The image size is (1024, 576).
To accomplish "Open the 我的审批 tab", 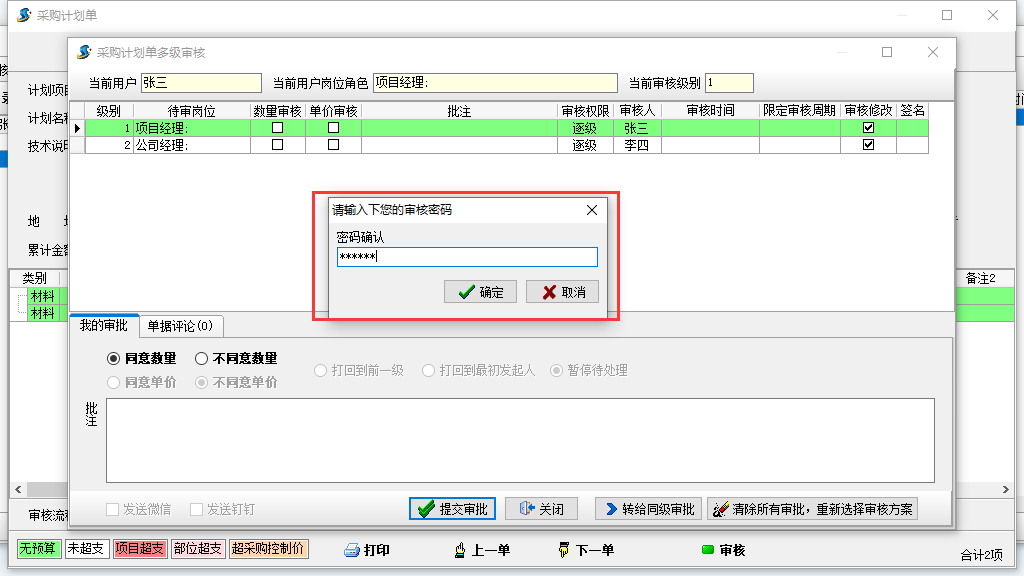I will [104, 326].
